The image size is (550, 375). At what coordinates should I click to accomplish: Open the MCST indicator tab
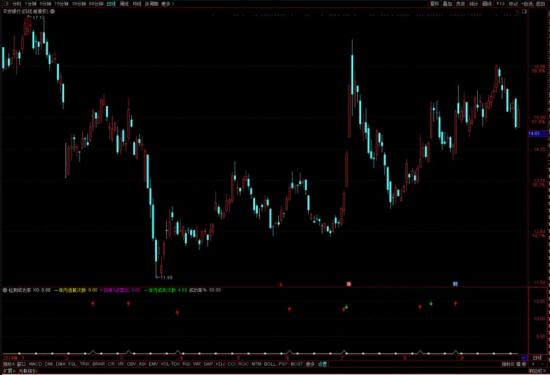pyautogui.click(x=297, y=364)
